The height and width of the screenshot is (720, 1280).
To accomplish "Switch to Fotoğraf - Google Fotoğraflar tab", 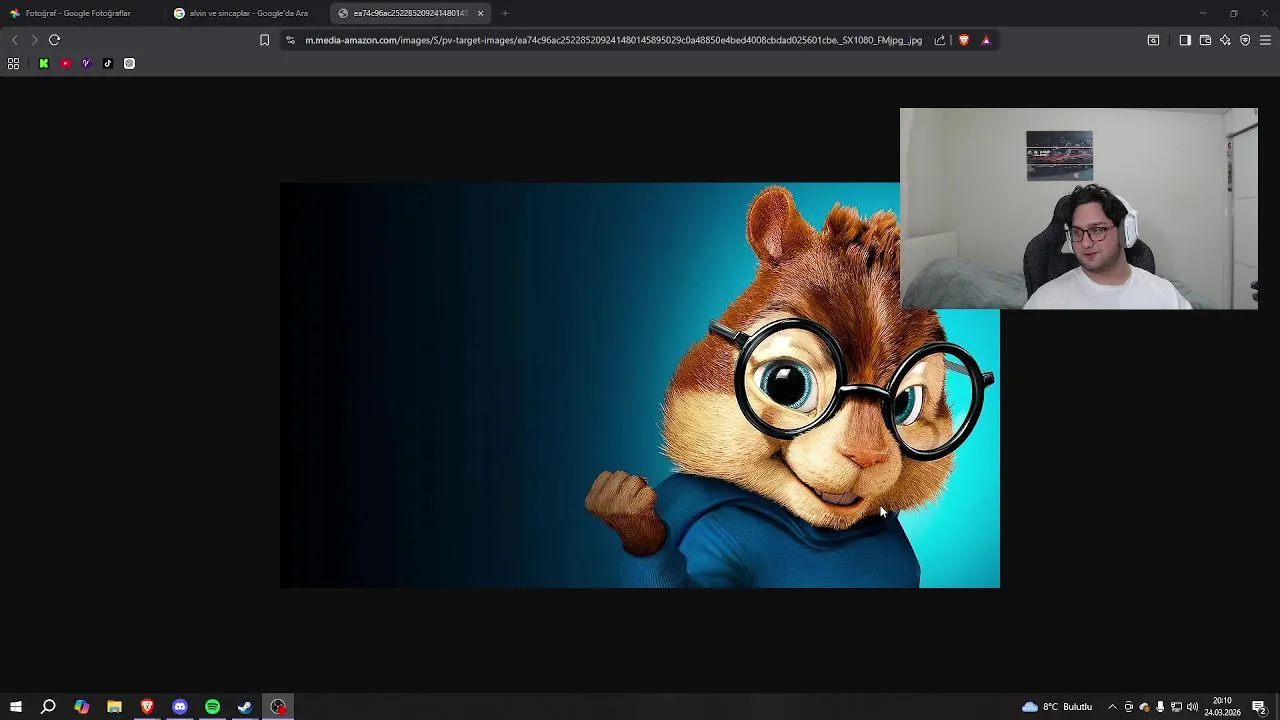I will [80, 13].
